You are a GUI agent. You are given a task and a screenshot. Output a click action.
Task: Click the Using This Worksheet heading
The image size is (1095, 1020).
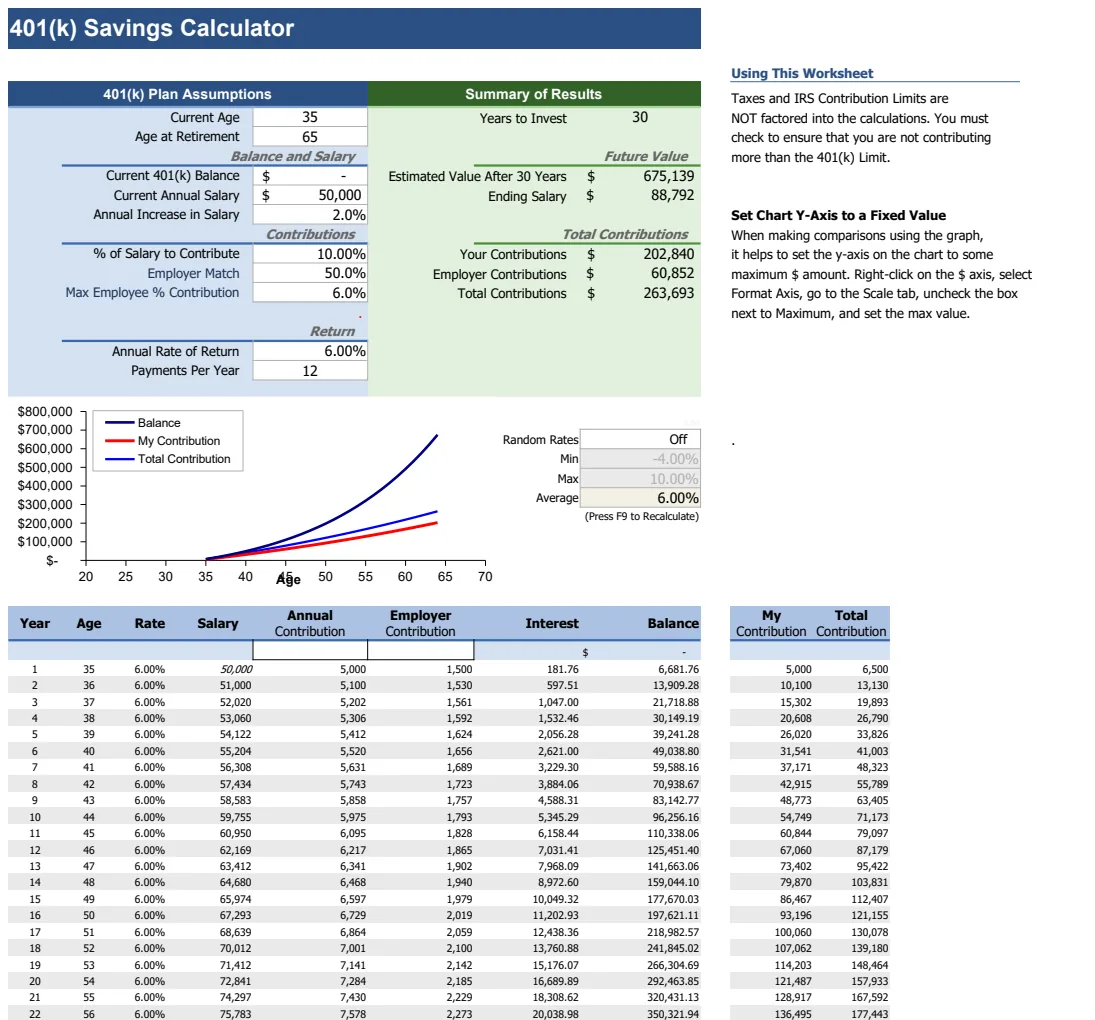coord(802,73)
